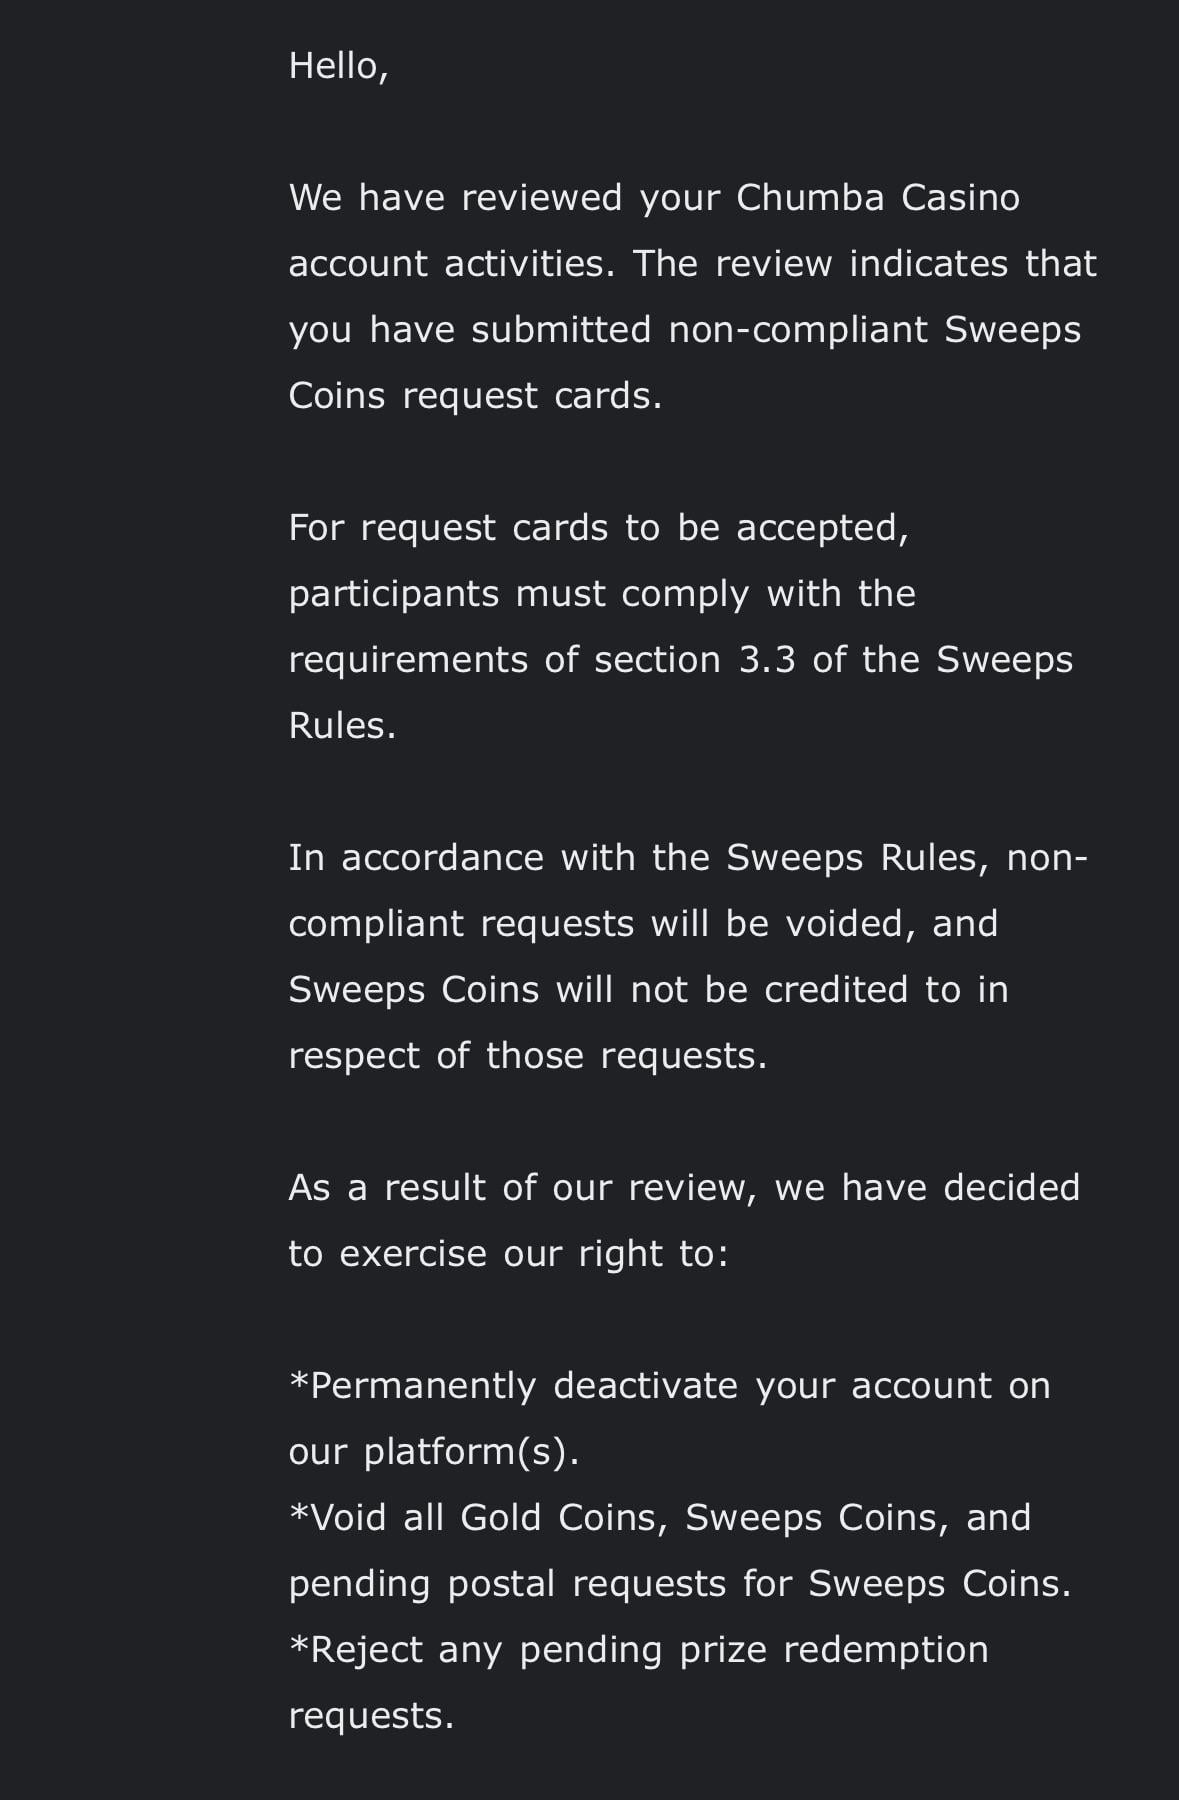This screenshot has height=1800, width=1179.
Task: Click the word "Rules." ending the second paragraph
Action: (342, 726)
